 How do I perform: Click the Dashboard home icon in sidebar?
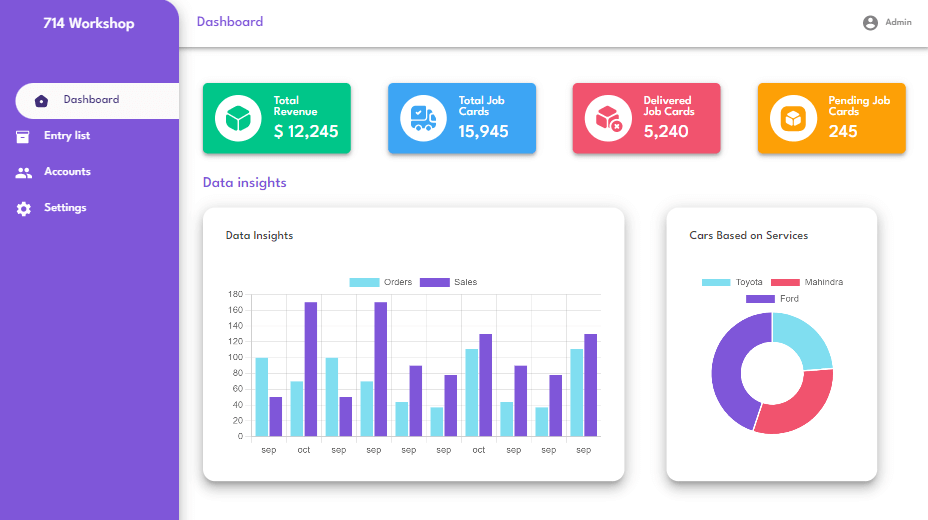tap(41, 100)
